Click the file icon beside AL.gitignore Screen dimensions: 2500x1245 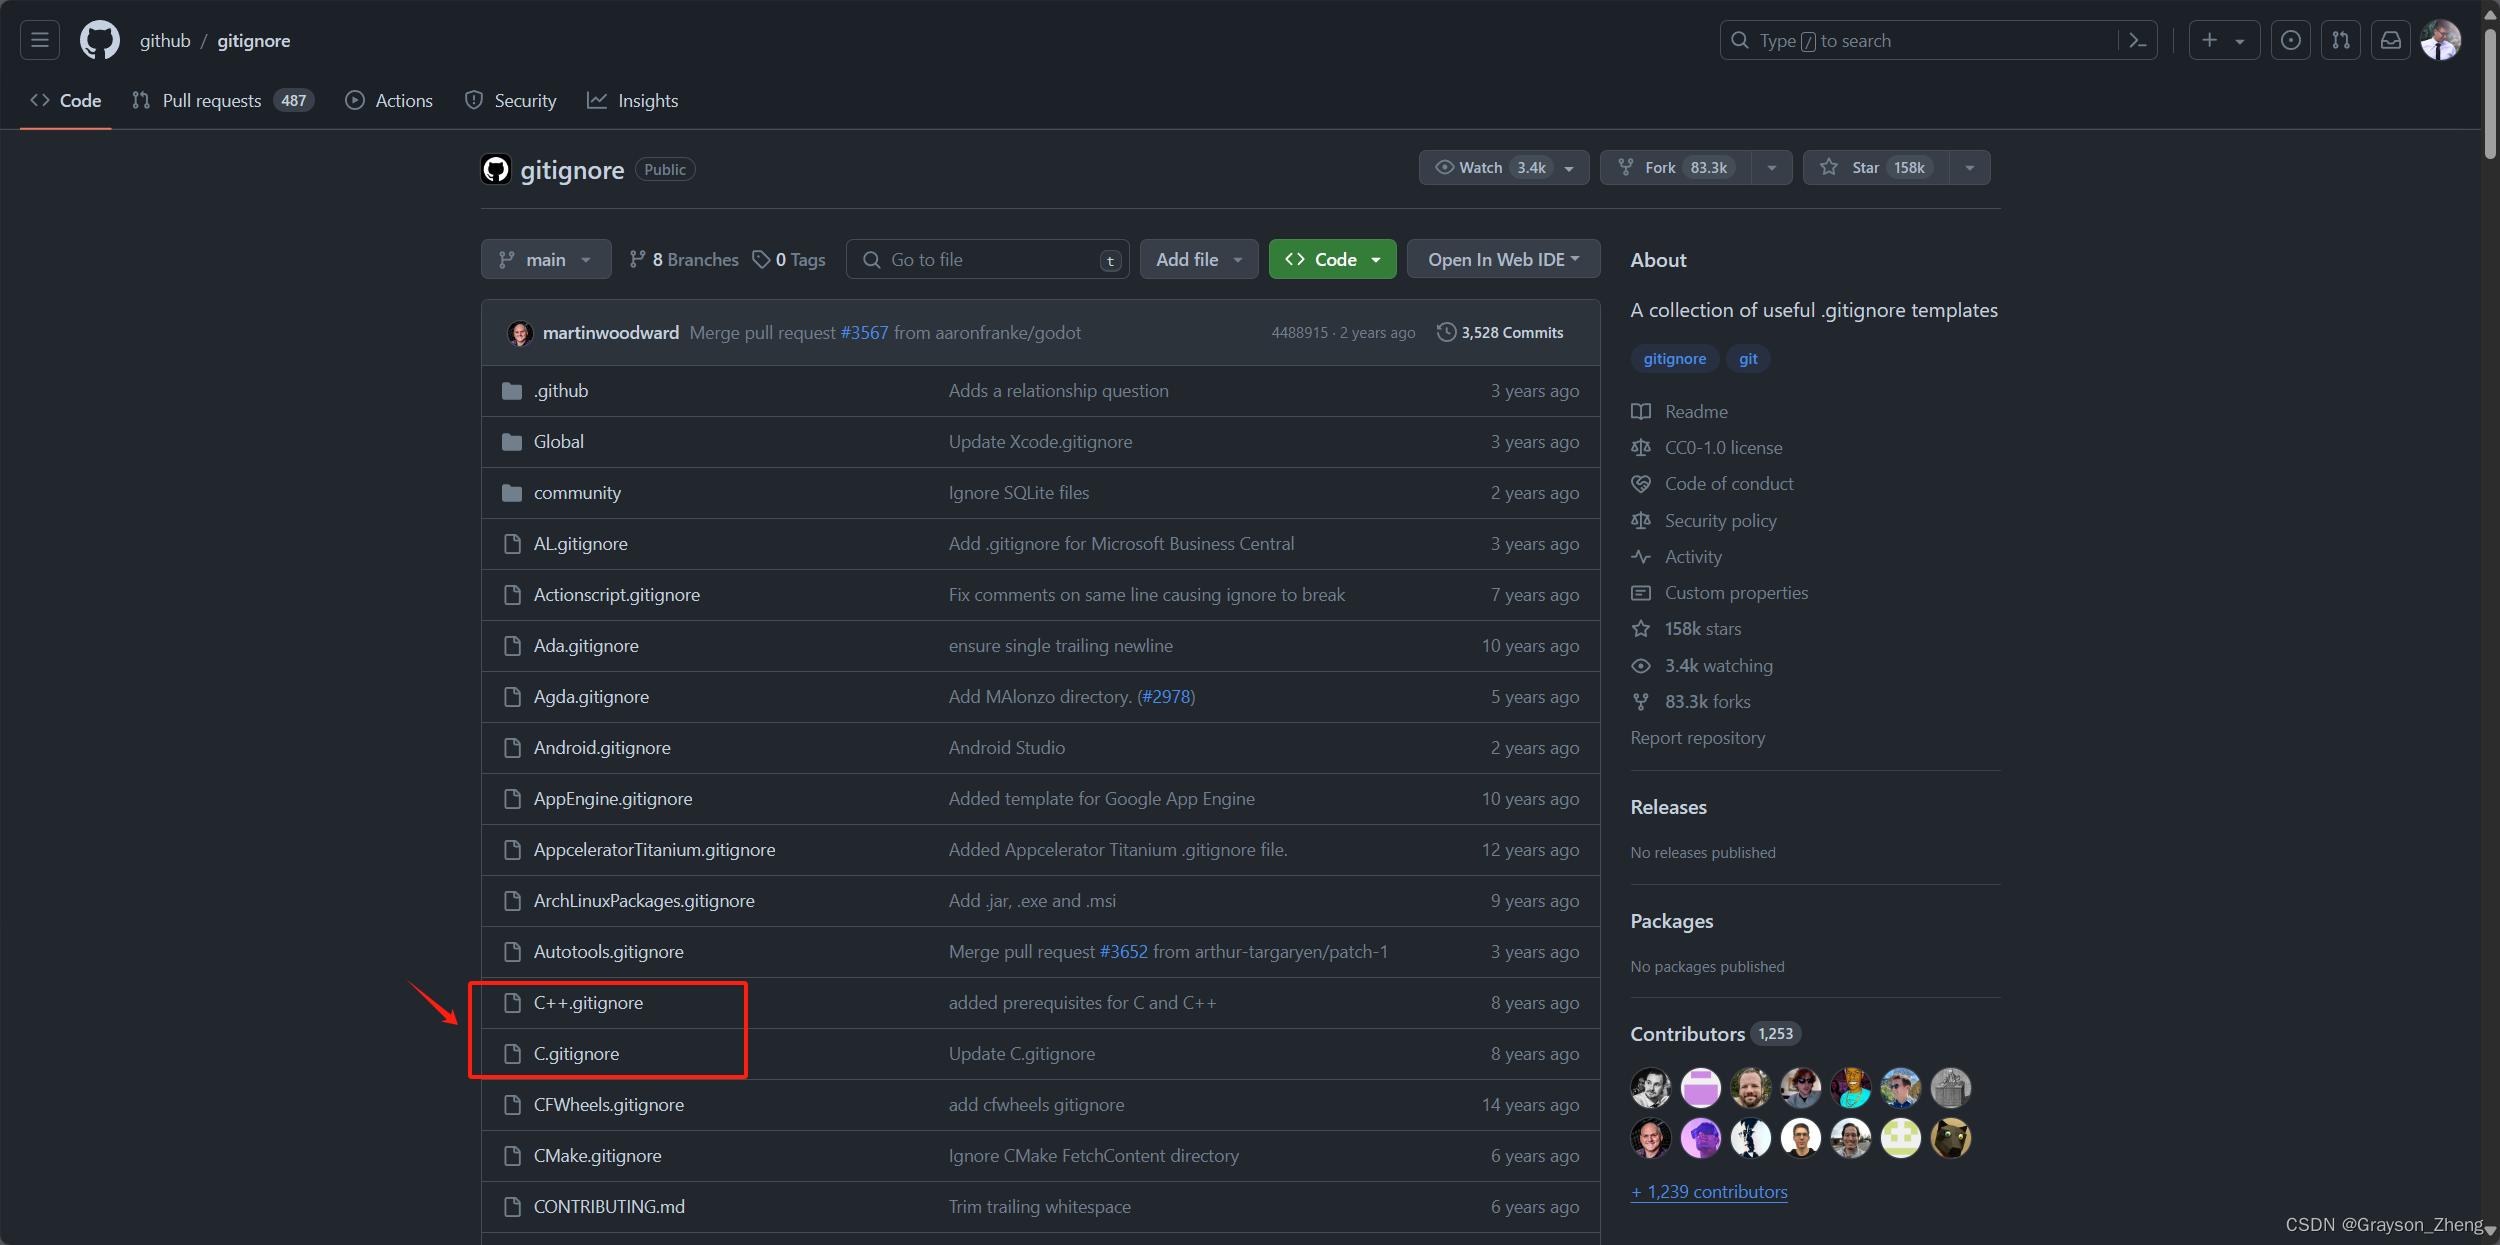click(513, 544)
